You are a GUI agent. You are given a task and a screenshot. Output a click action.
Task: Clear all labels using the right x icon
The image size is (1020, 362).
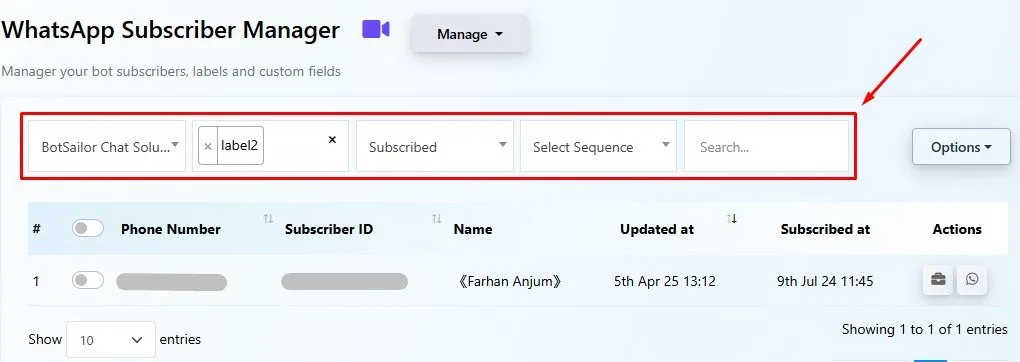(x=332, y=139)
